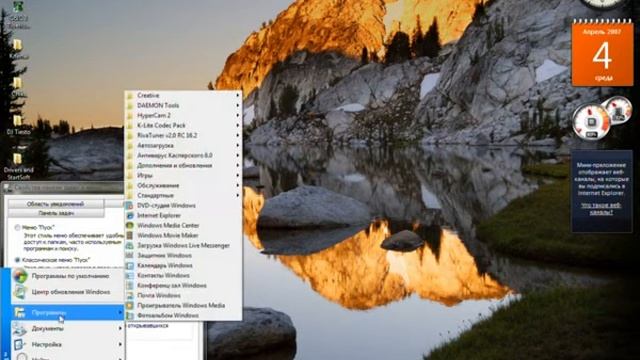
Task: Expand the DAEMON Tools submenu arrow
Action: pos(238,105)
